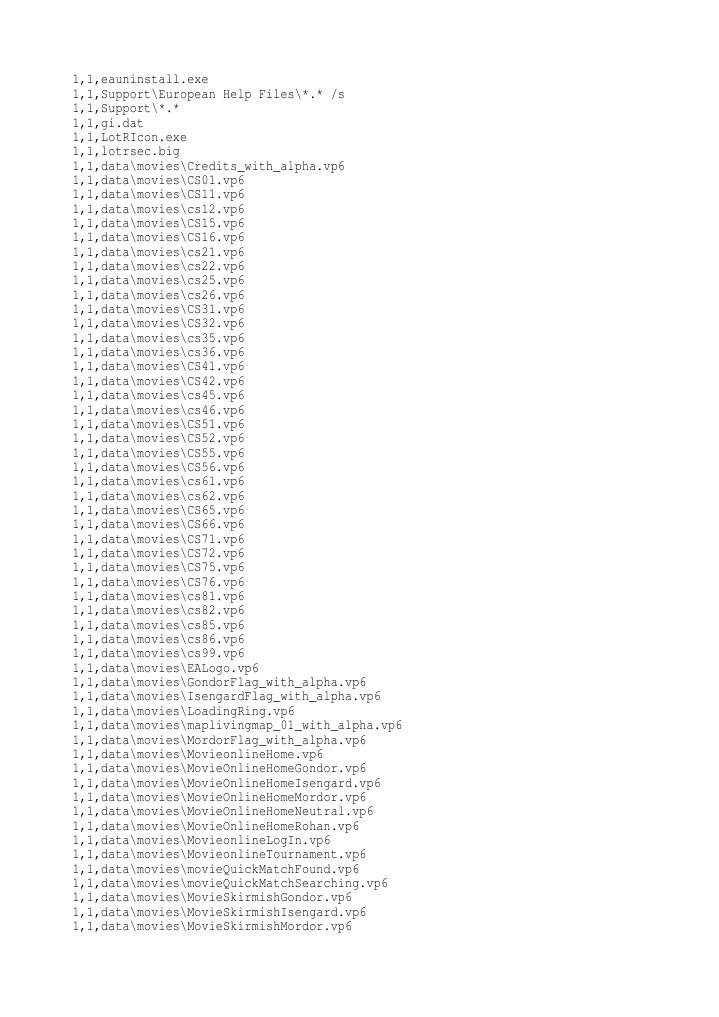Select the cs26.vp6 line
This screenshot has width=719, height=1017.
click(158, 295)
